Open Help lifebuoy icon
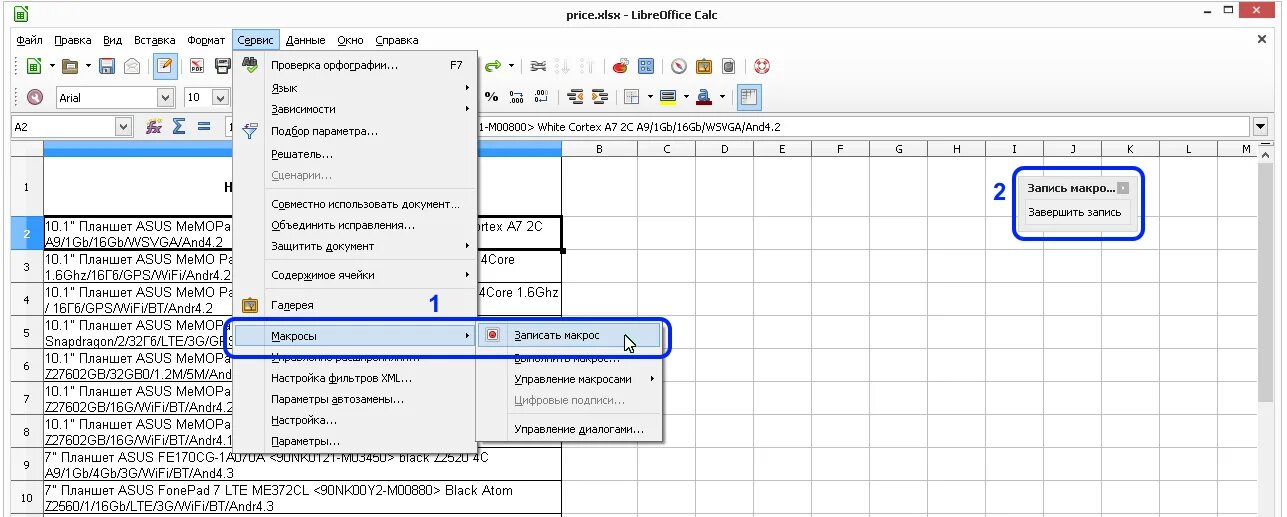The image size is (1287, 517). 762,67
